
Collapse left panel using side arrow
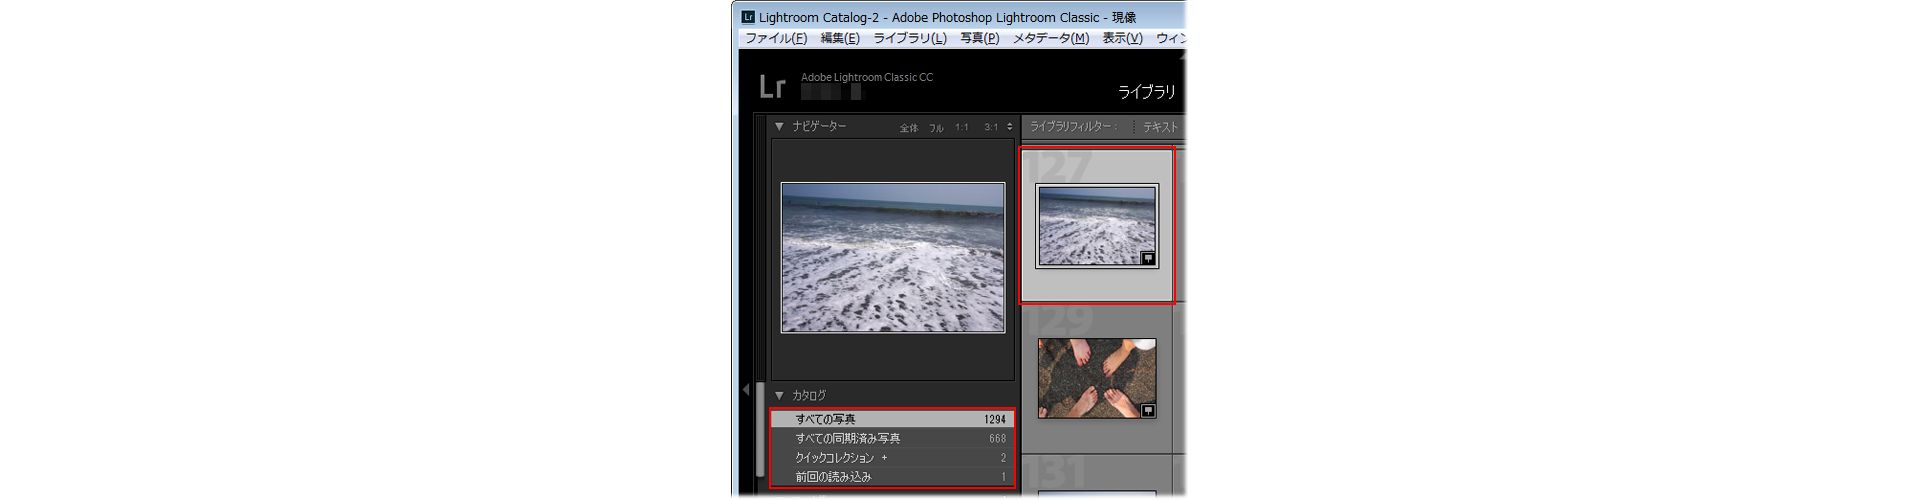[x=745, y=390]
